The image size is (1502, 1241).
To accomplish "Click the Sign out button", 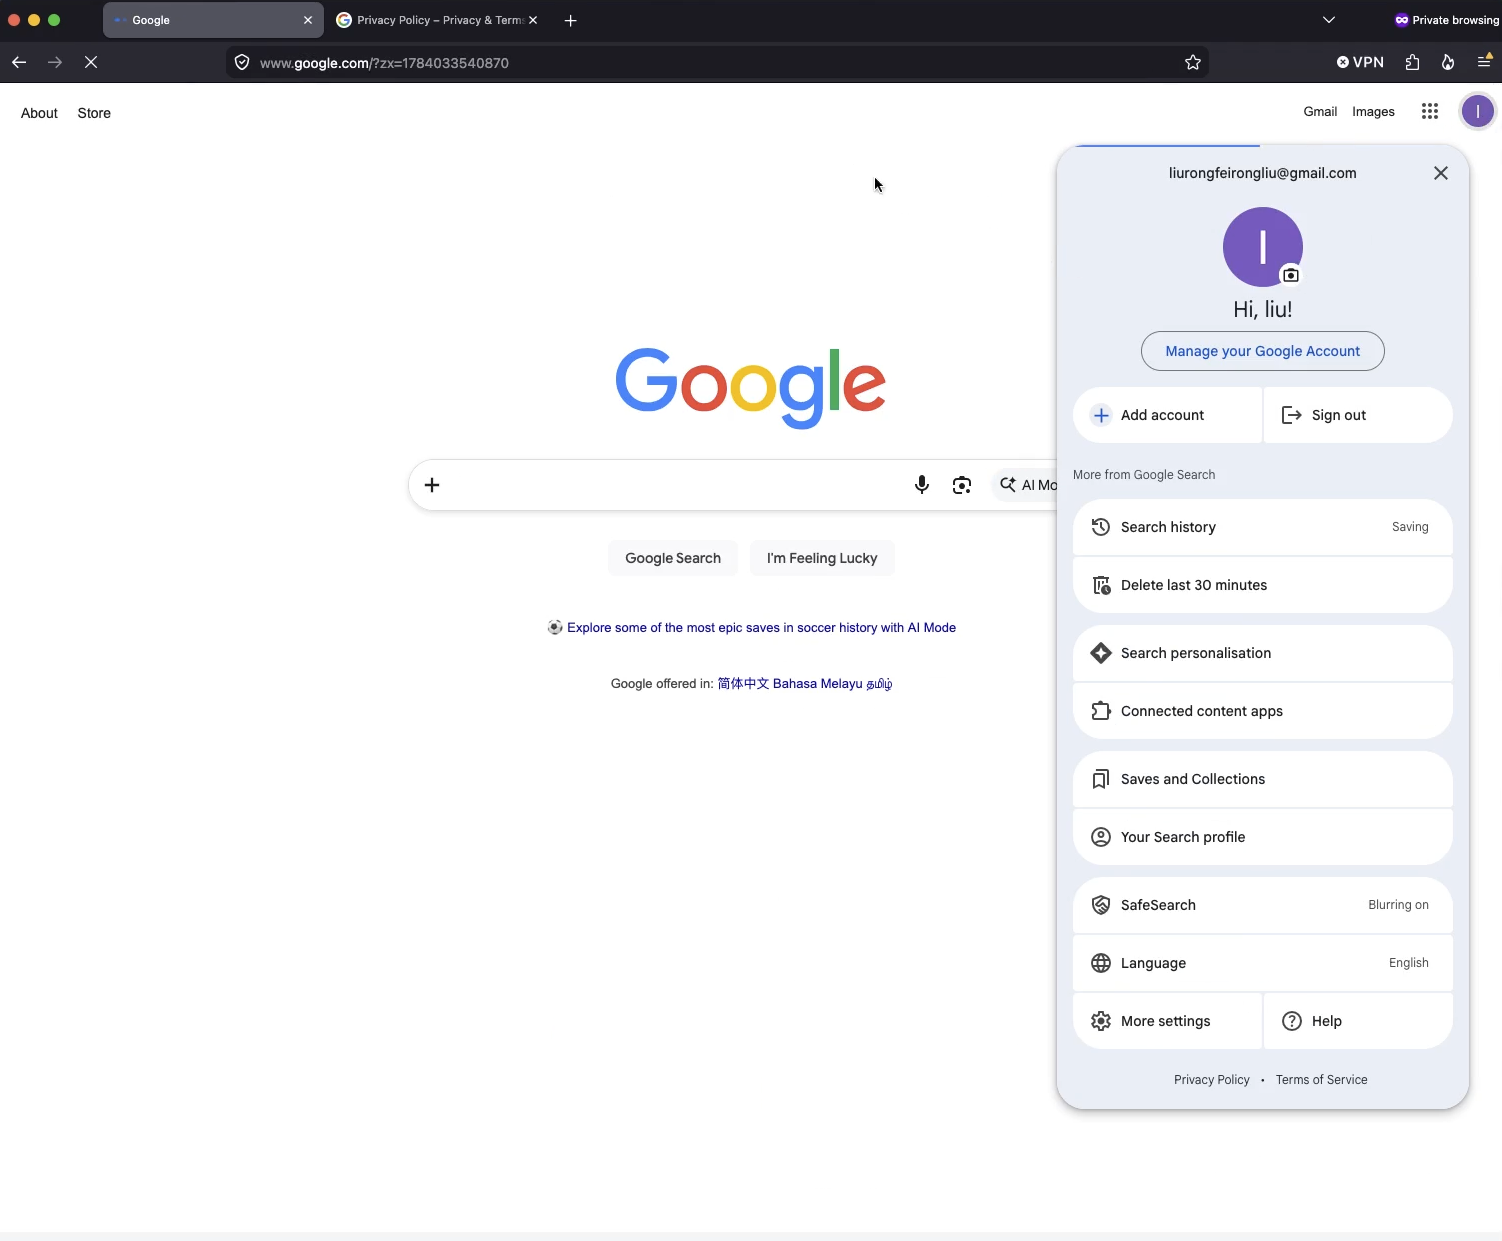I will pyautogui.click(x=1358, y=415).
